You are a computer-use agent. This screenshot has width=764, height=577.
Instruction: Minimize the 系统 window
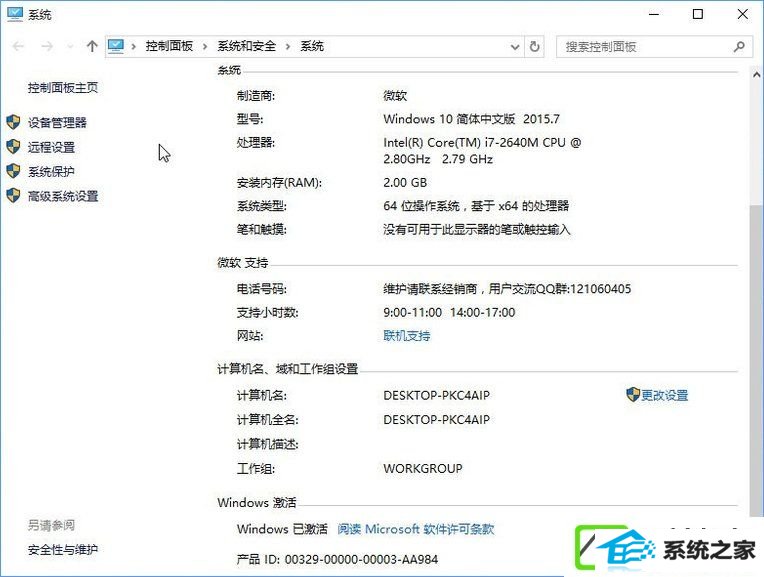click(654, 14)
